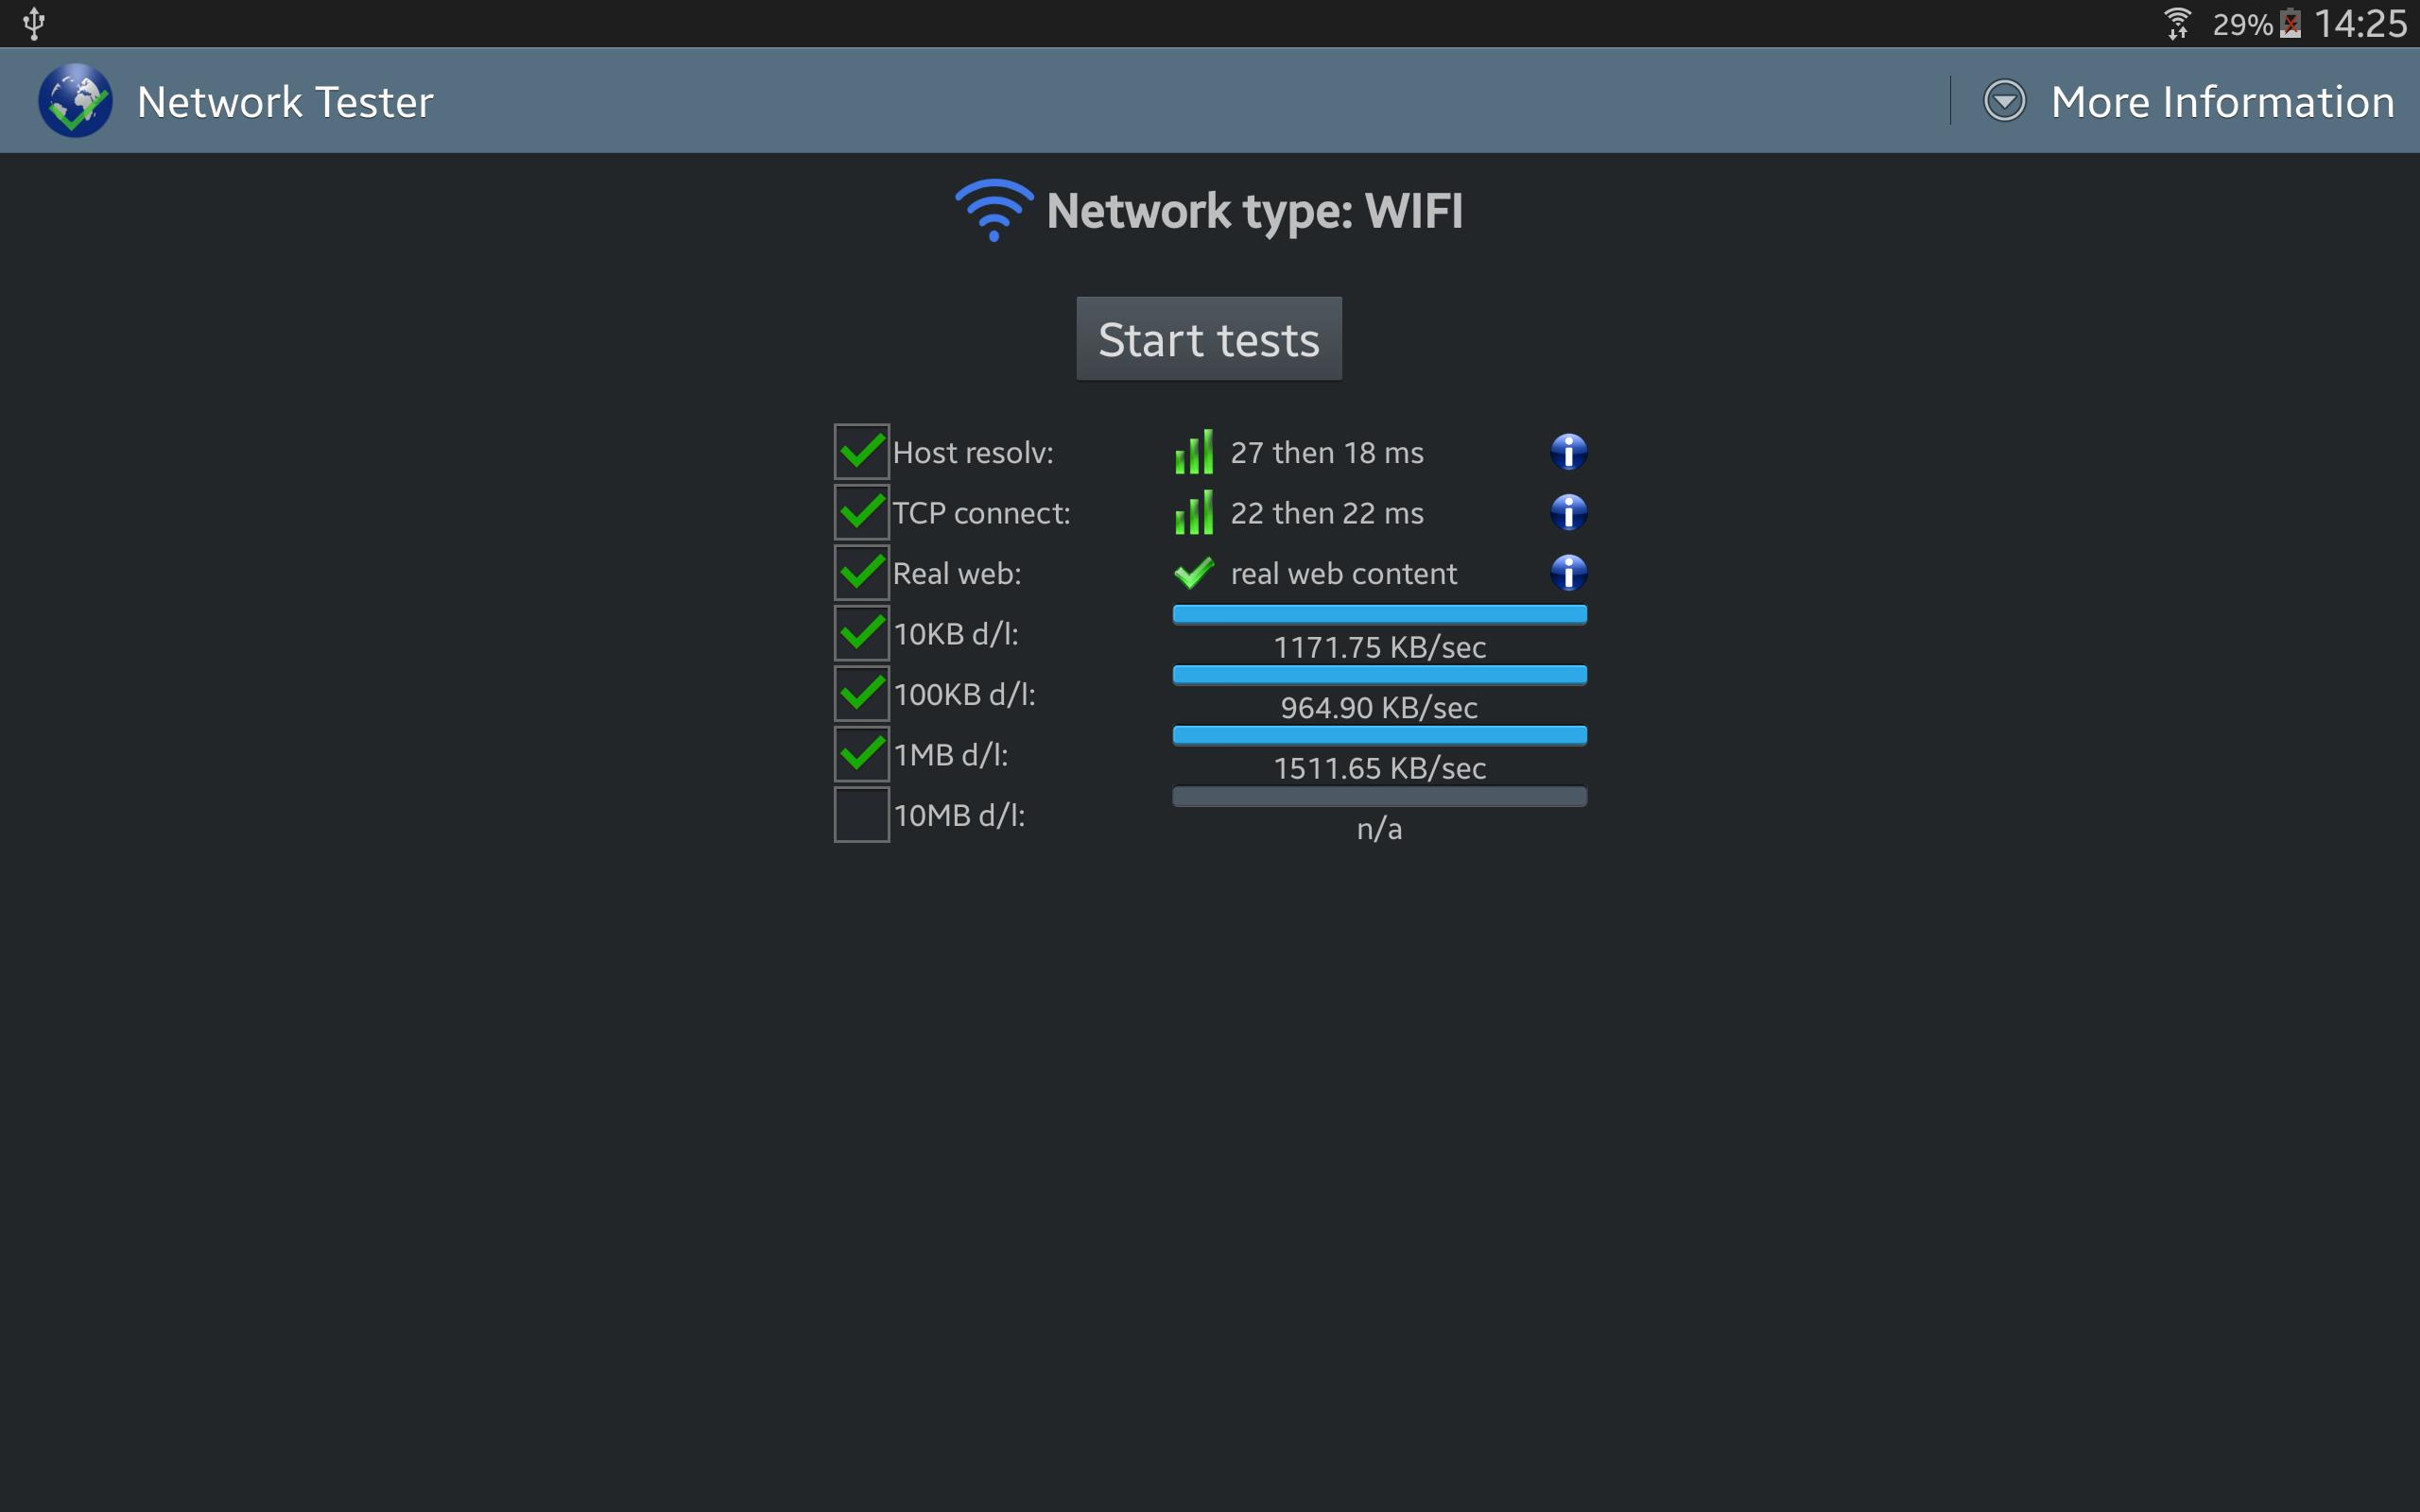
Task: Show info for TCP connect result
Action: point(1568,512)
